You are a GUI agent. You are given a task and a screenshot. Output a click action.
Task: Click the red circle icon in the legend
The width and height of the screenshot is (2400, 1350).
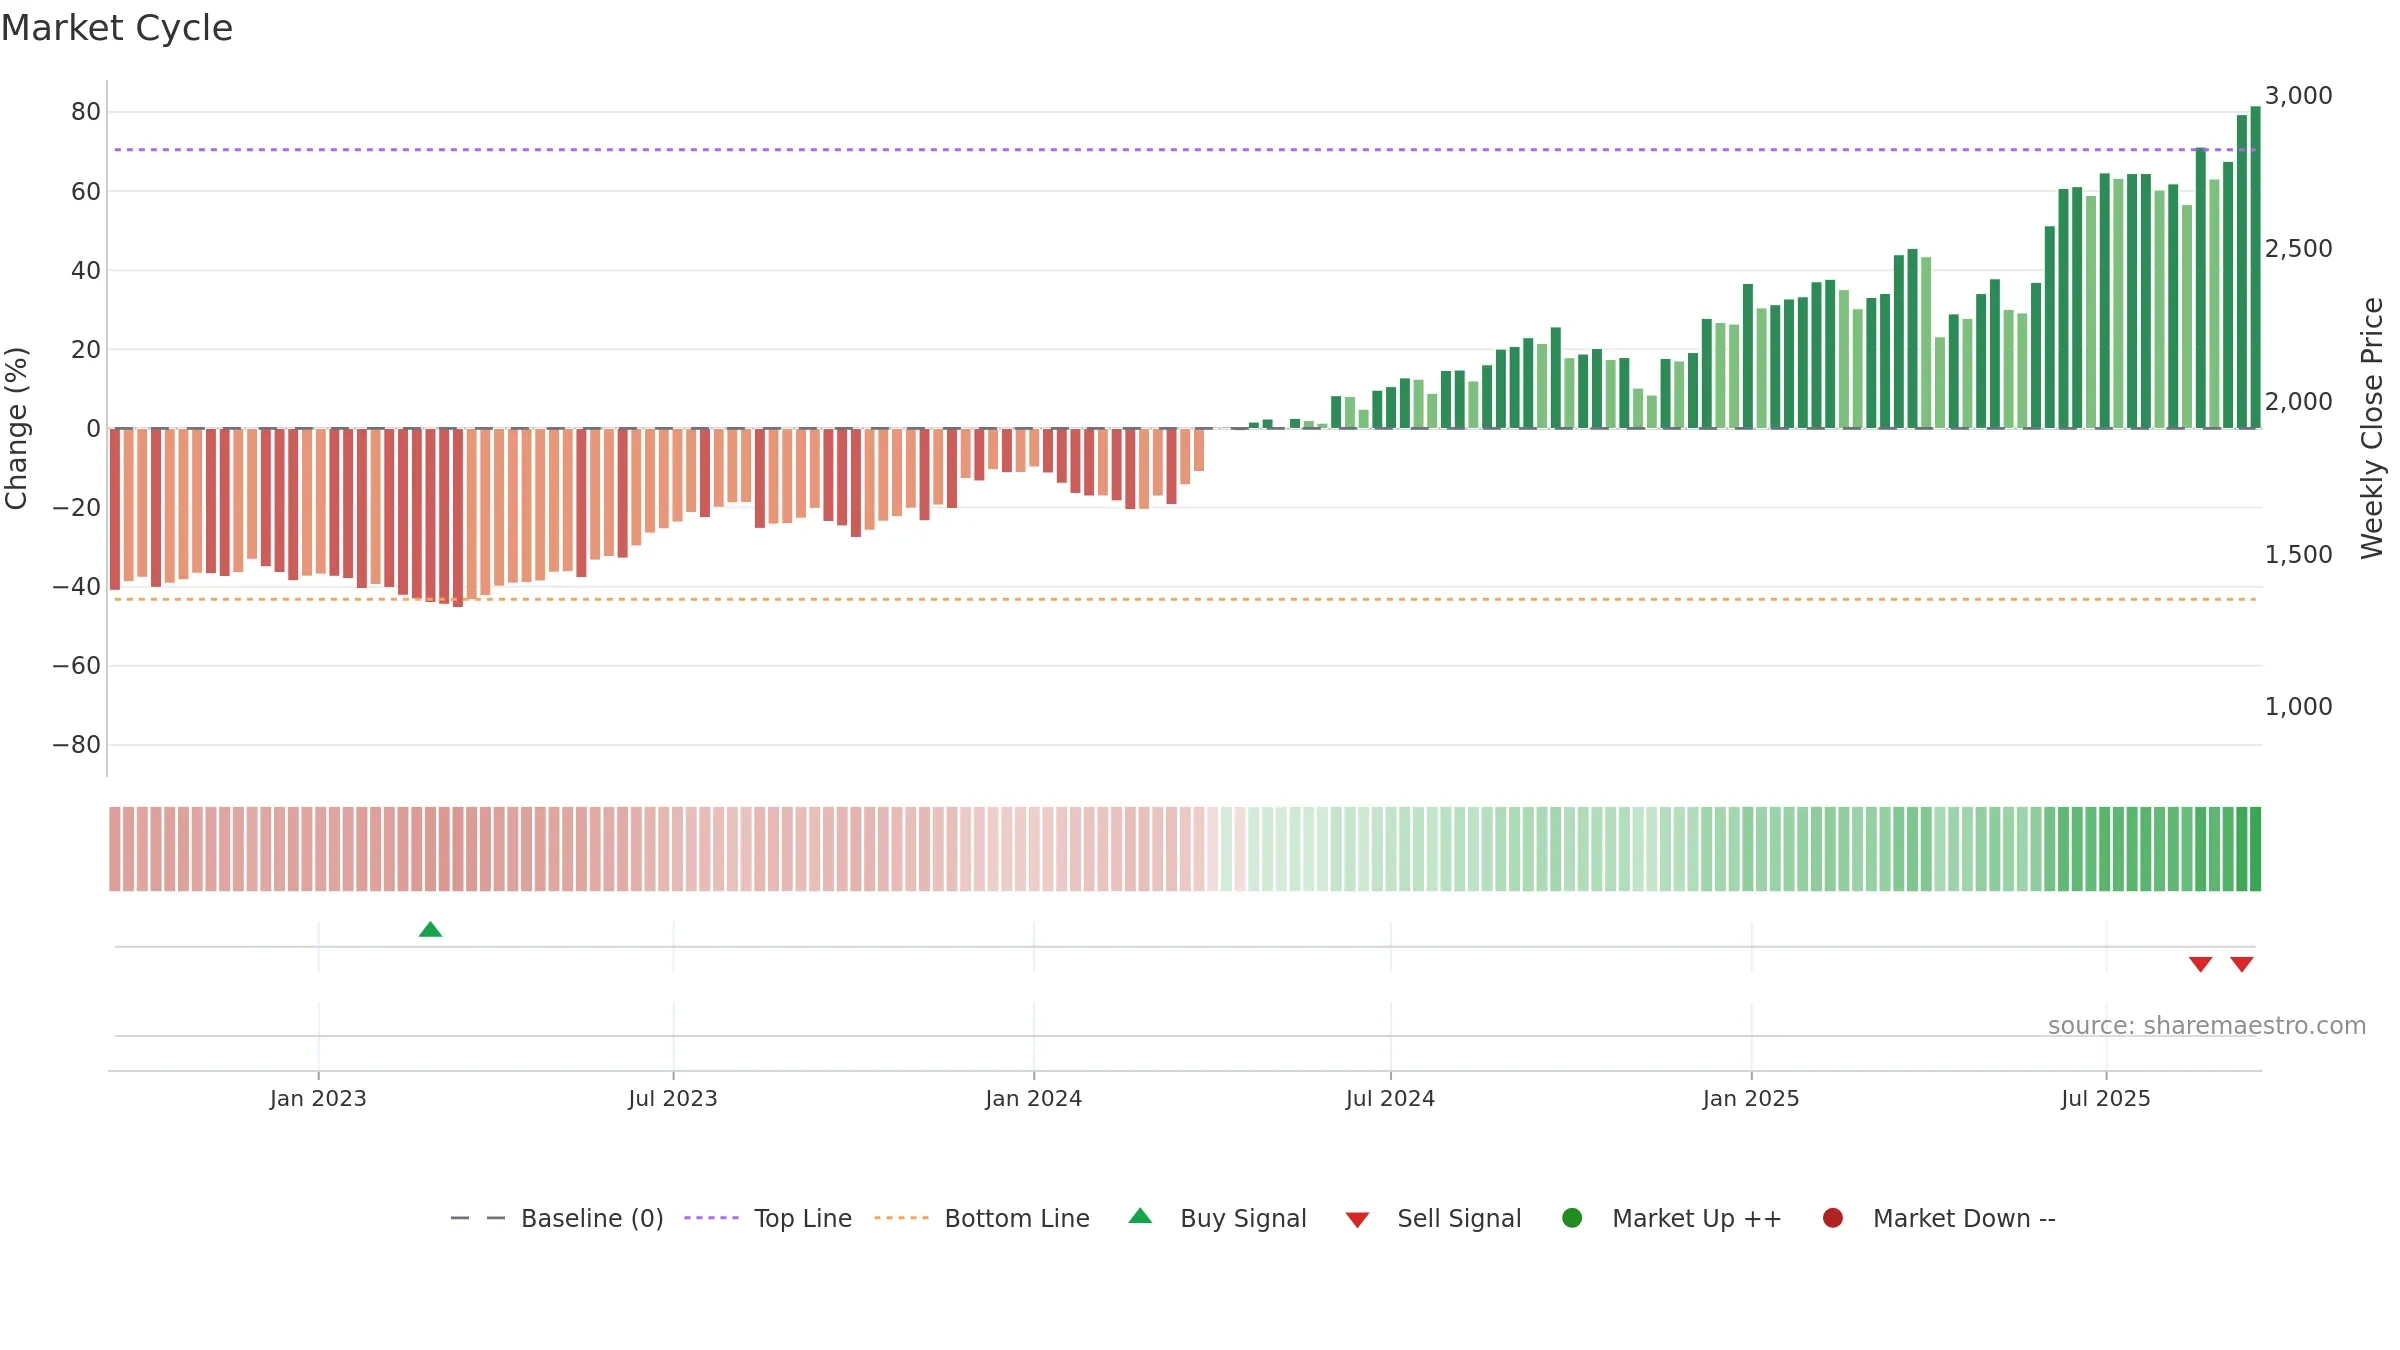[x=1833, y=1218]
